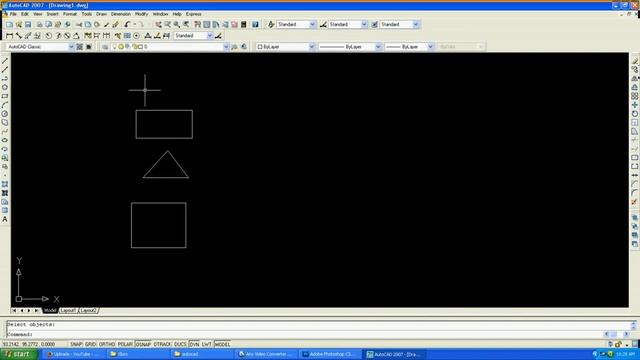Switch to the Layout2 tab
The height and width of the screenshot is (360, 640).
[89, 311]
